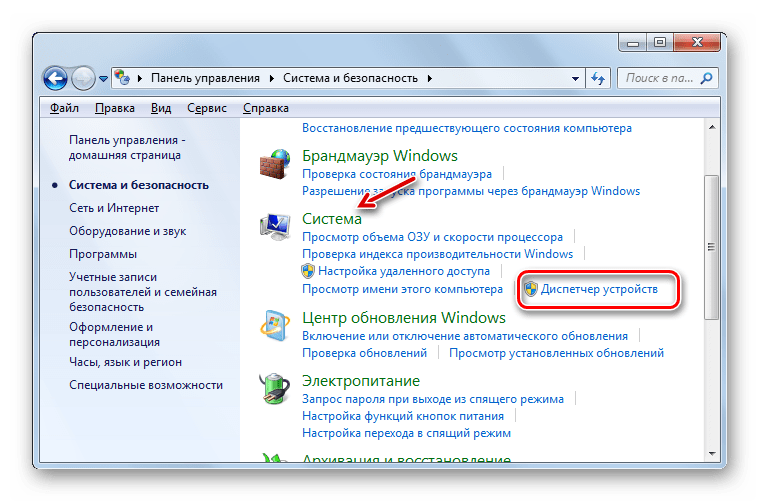The image size is (760, 502).
Task: Click Проверка индекса производительности Windows link
Action: [x=437, y=254]
